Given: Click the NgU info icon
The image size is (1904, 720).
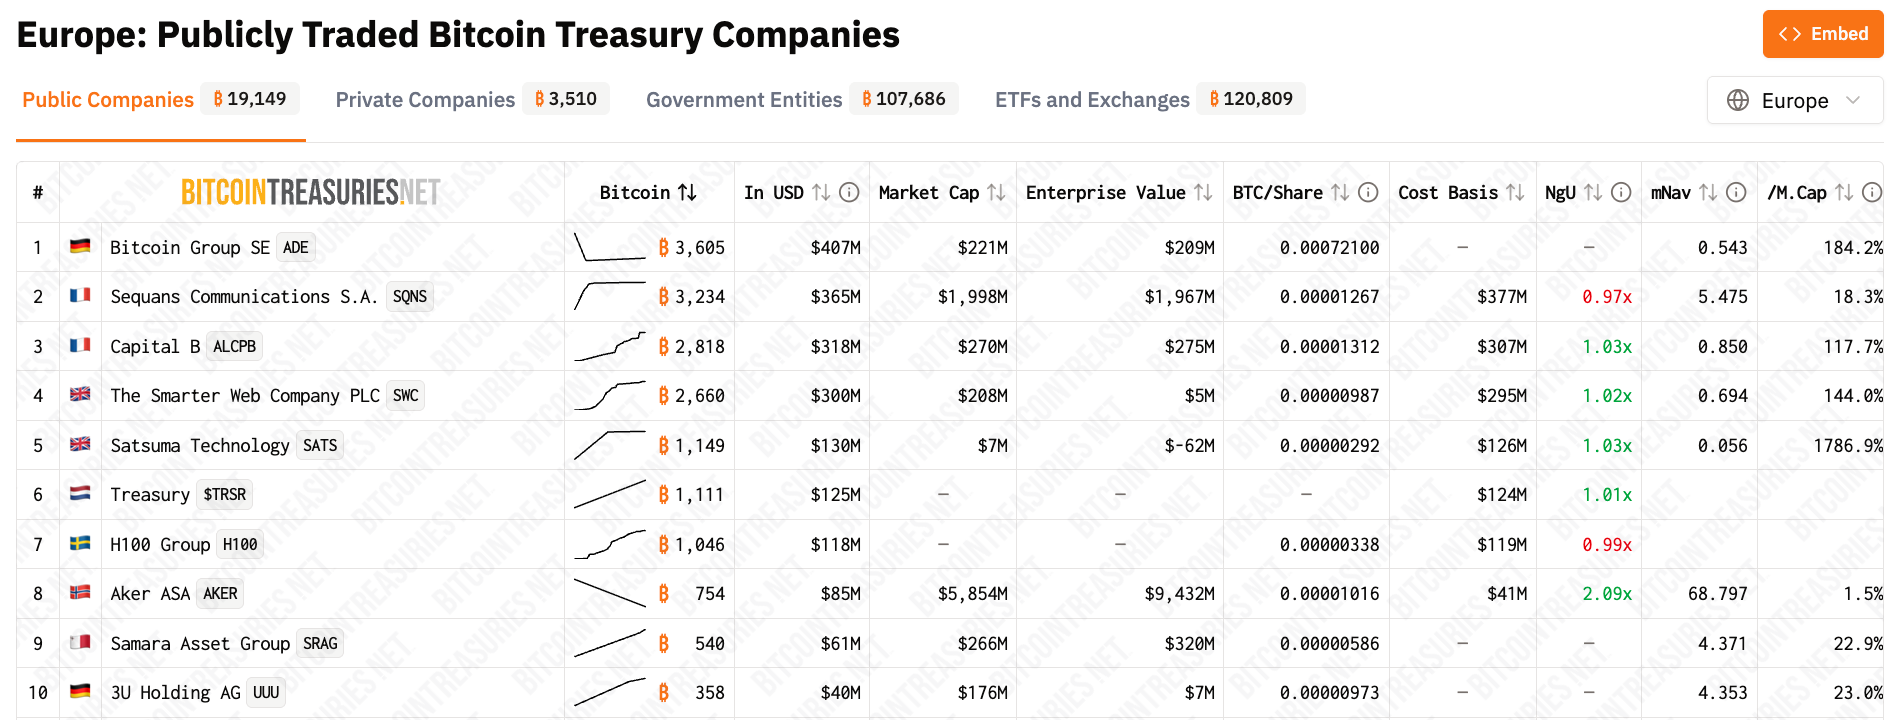Looking at the screenshot, I should pyautogui.click(x=1622, y=192).
